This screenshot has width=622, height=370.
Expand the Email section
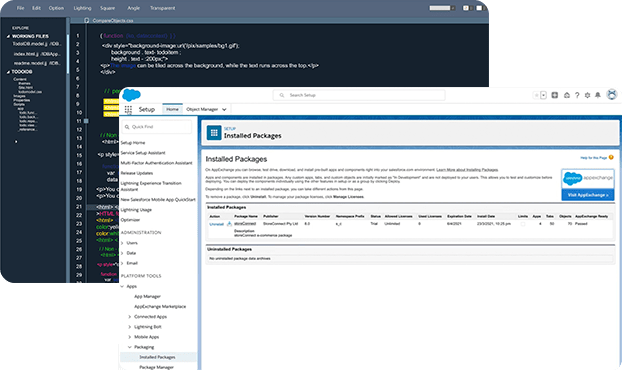click(122, 263)
